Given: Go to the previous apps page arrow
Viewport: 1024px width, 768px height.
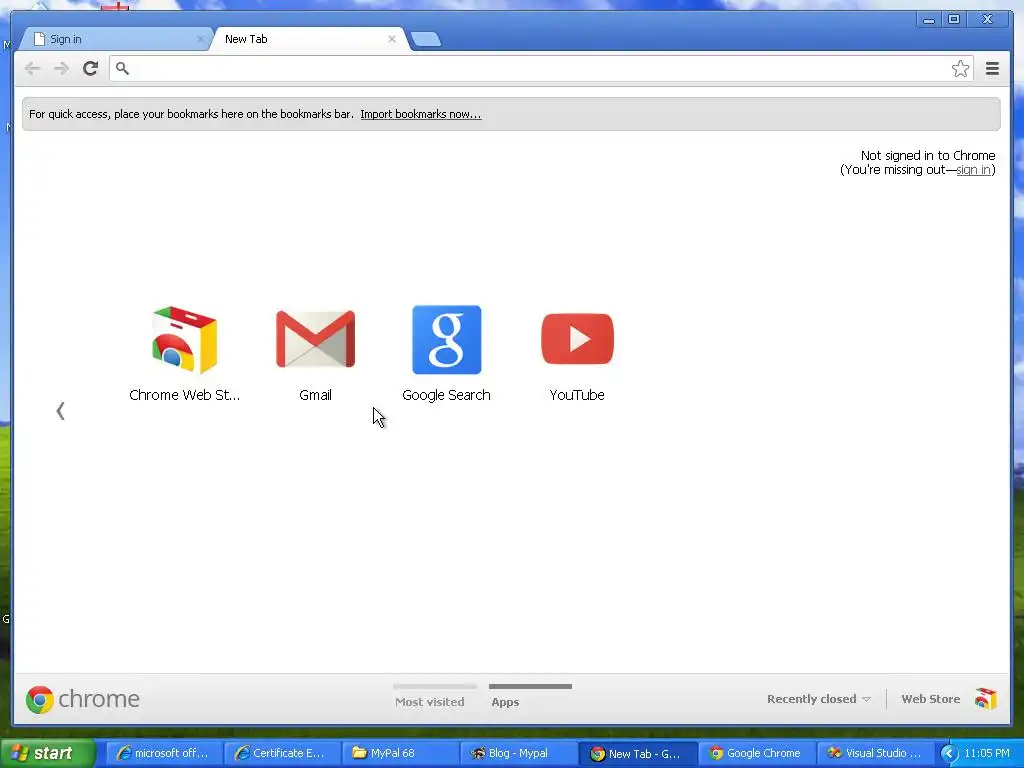Looking at the screenshot, I should 60,411.
